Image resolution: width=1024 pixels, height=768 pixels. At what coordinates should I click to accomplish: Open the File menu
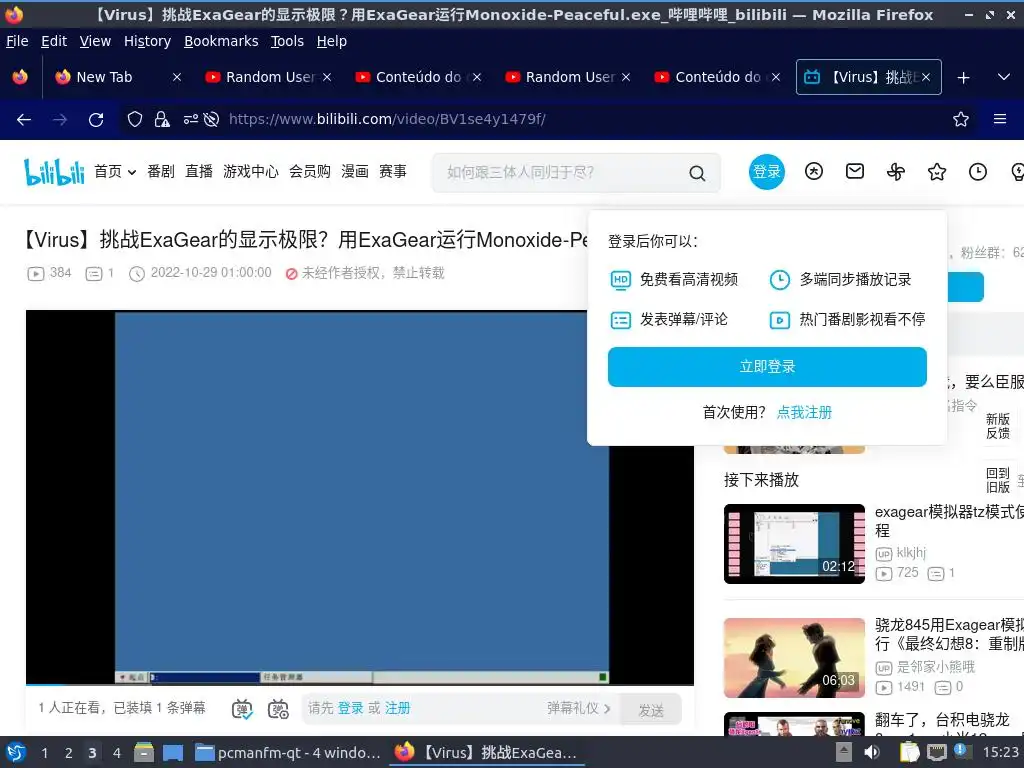(17, 41)
